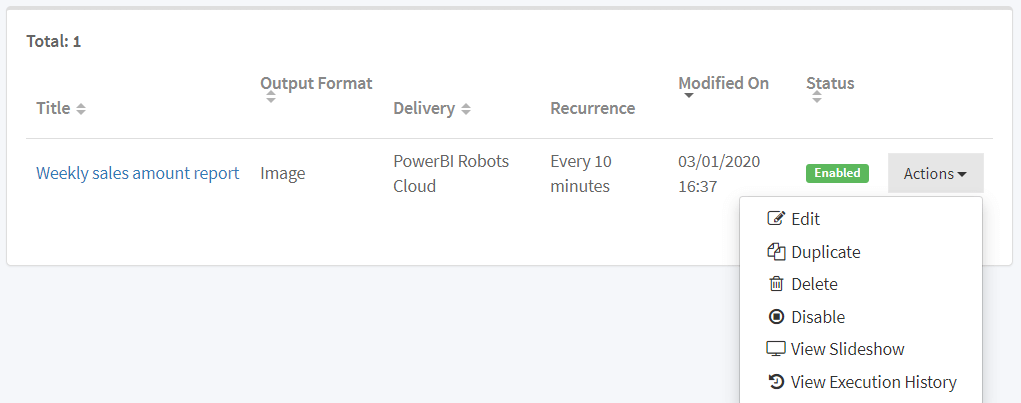Select Delete in the Actions menu
Image resolution: width=1021 pixels, height=403 pixels.
814,284
